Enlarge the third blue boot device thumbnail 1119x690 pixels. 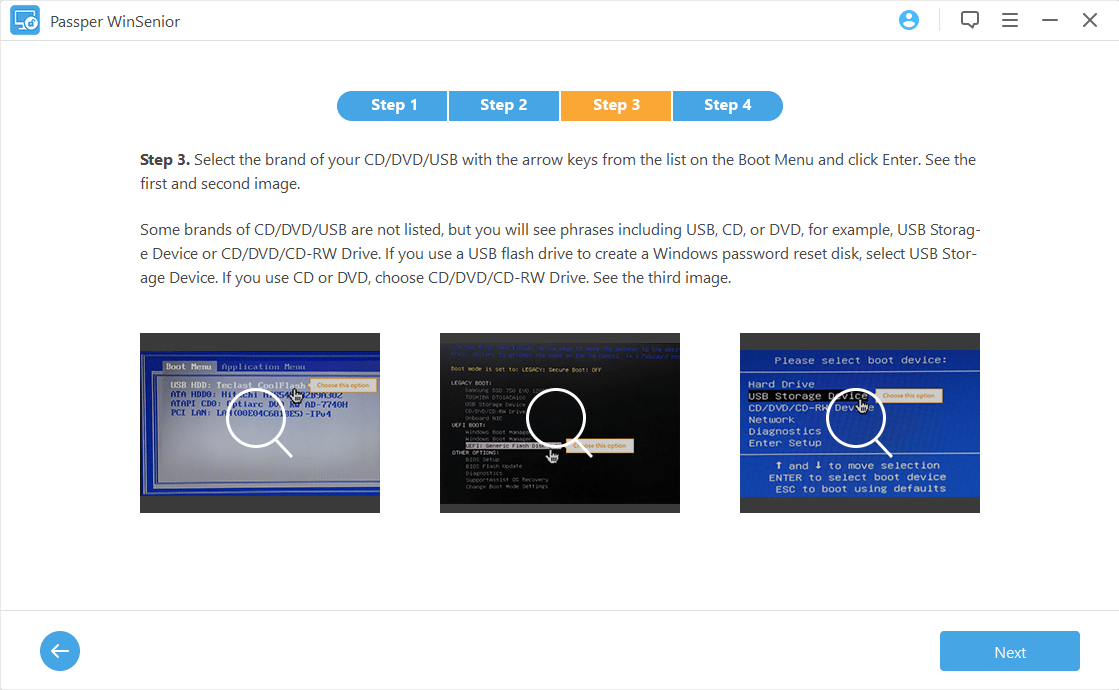click(x=859, y=422)
